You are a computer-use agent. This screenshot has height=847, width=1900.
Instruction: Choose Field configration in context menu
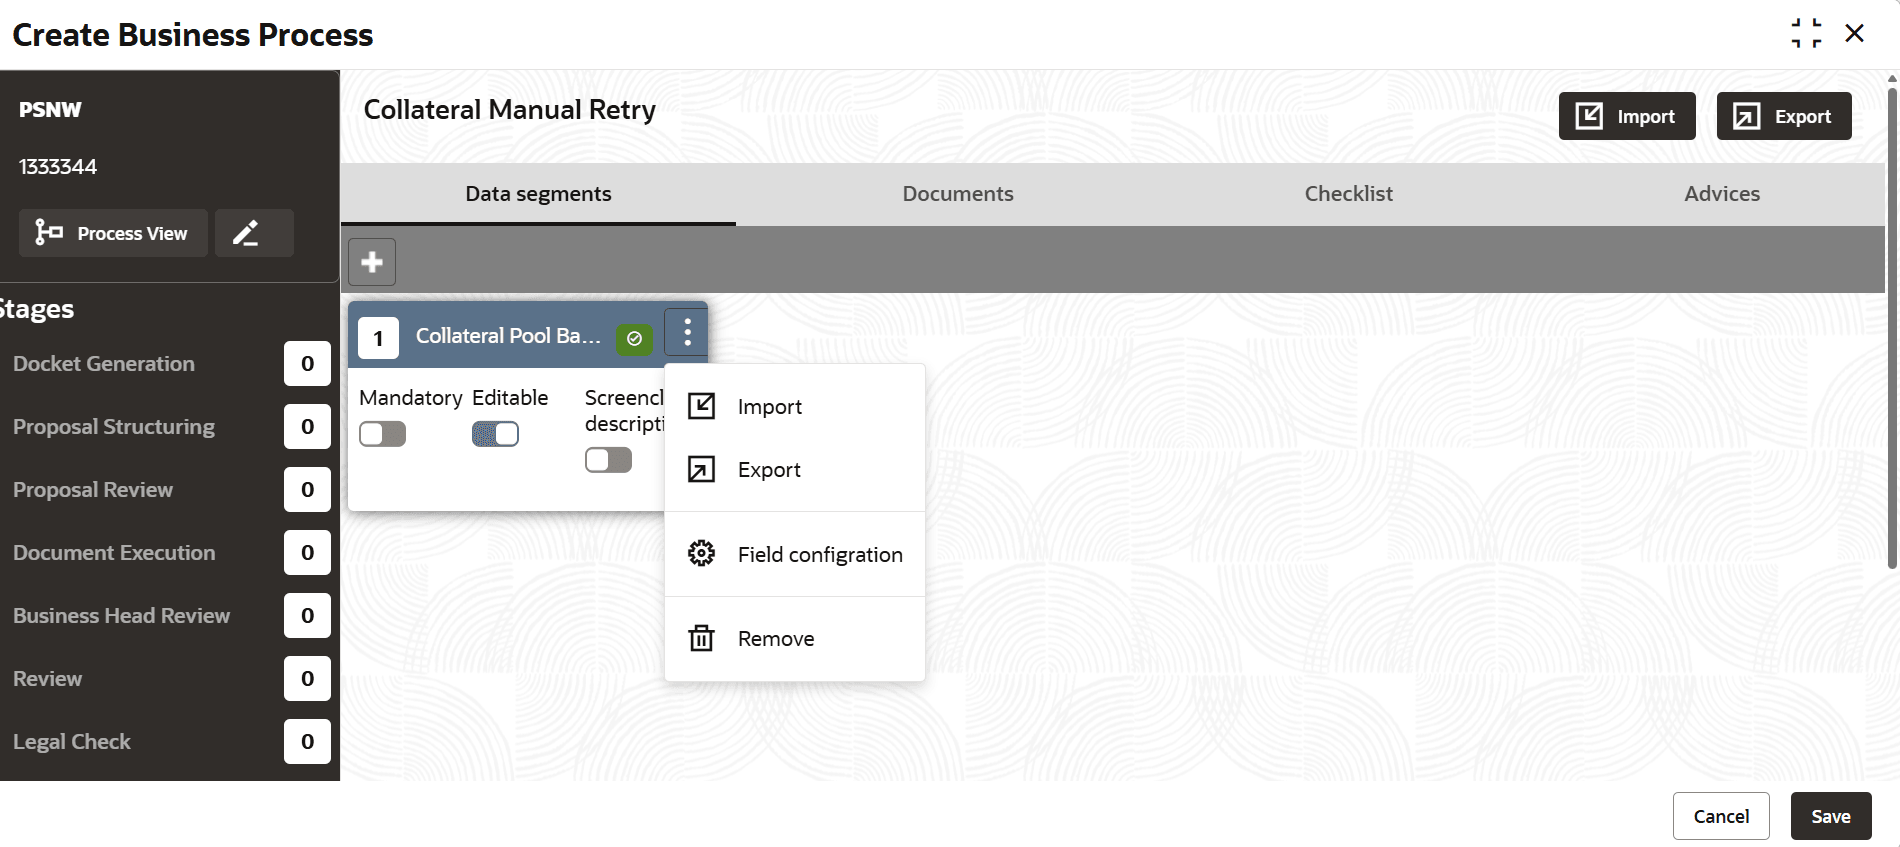coord(795,555)
